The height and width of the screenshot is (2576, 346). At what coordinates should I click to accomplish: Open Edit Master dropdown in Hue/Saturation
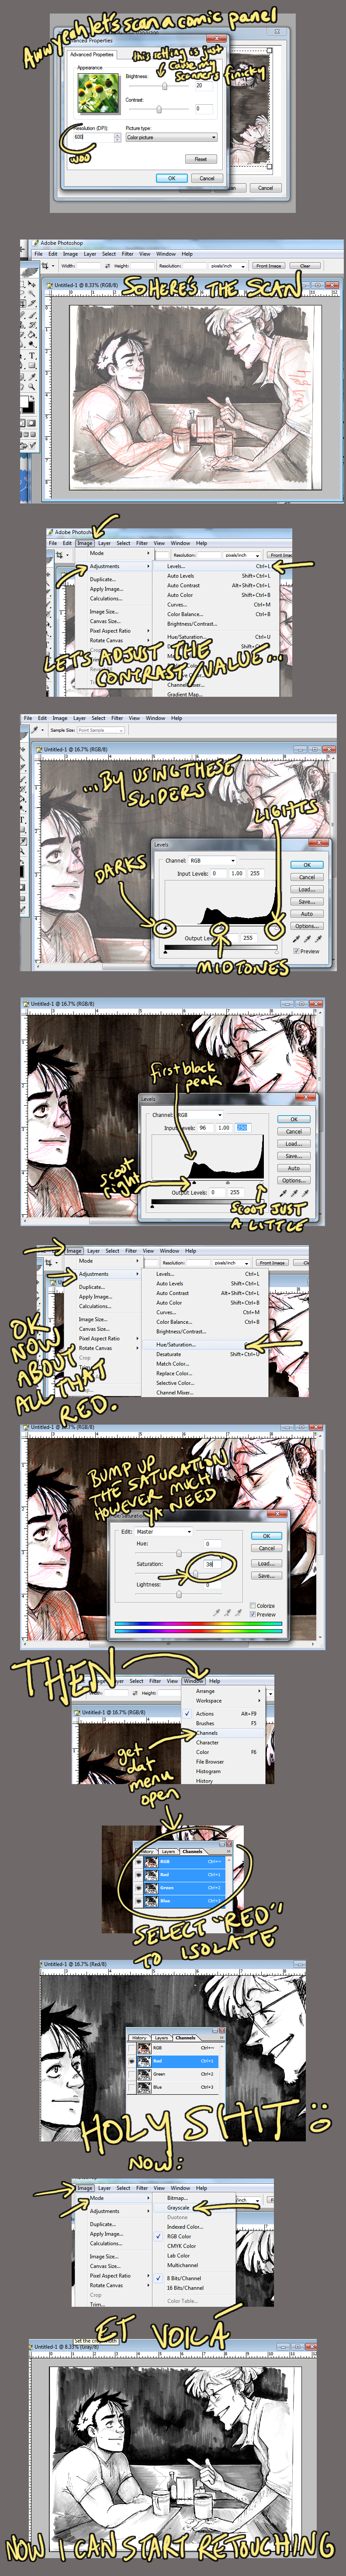click(x=164, y=1532)
